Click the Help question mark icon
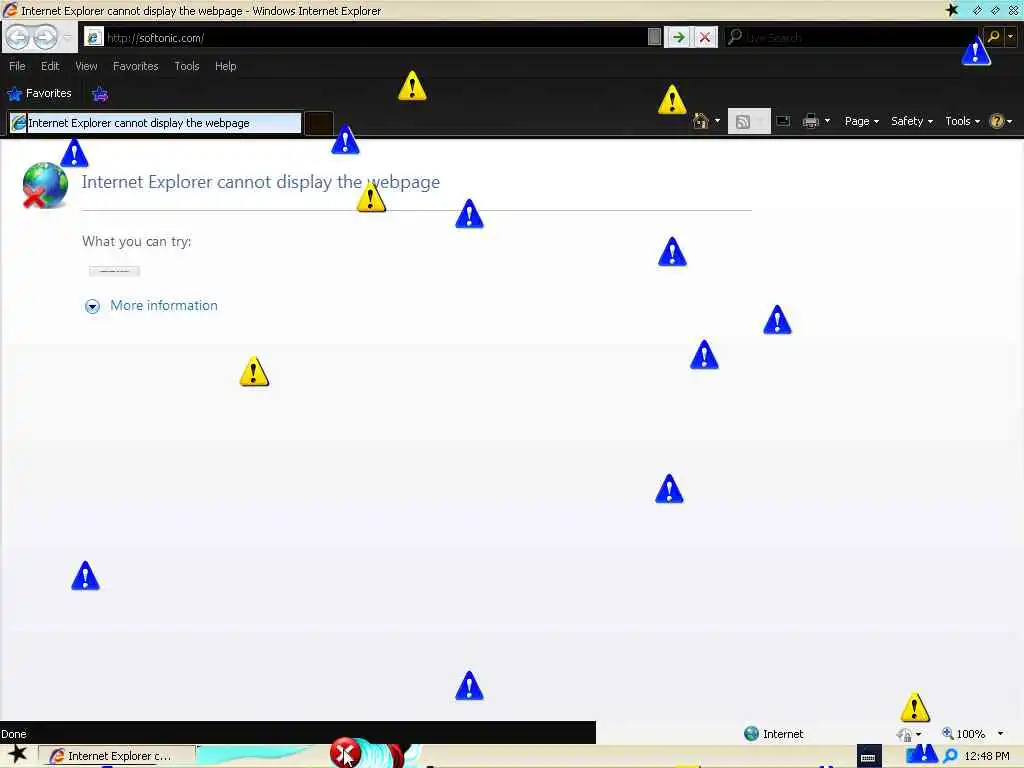The width and height of the screenshot is (1024, 768). coord(996,121)
